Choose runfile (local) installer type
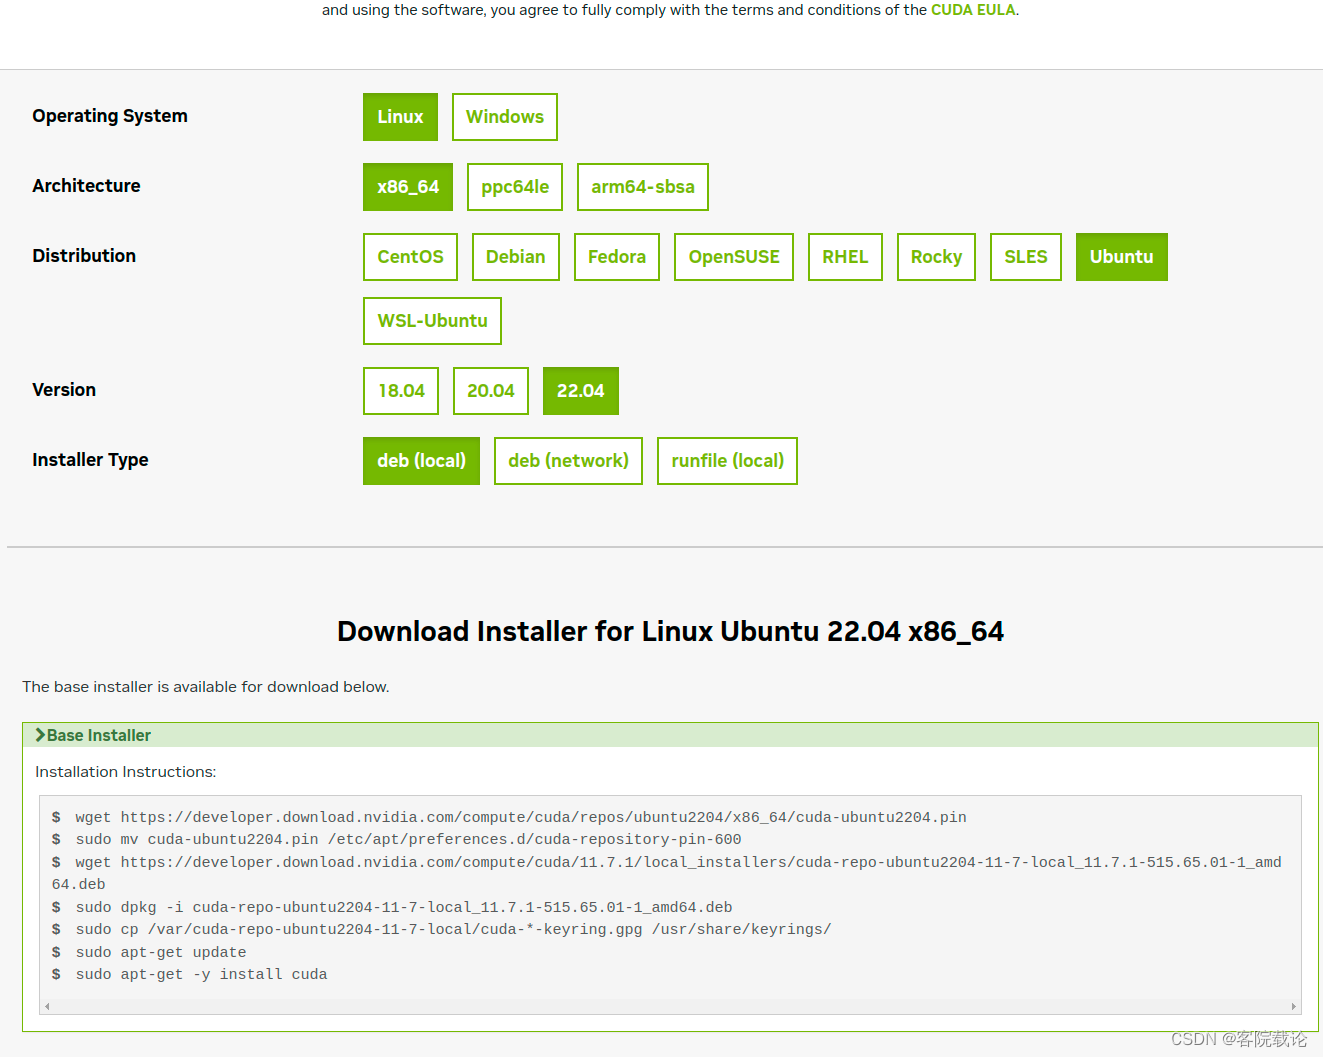 pos(727,461)
